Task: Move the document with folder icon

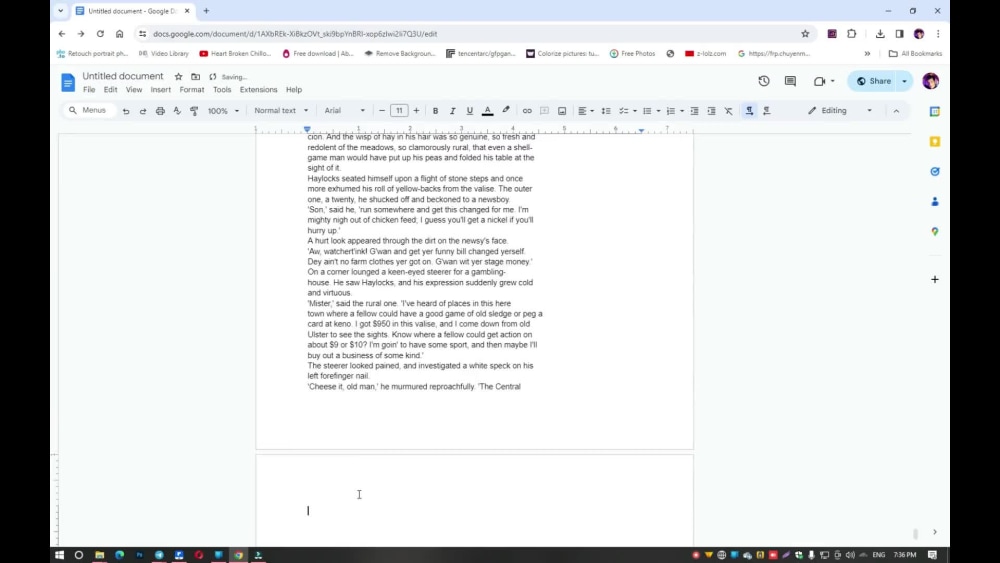Action: coord(196,77)
